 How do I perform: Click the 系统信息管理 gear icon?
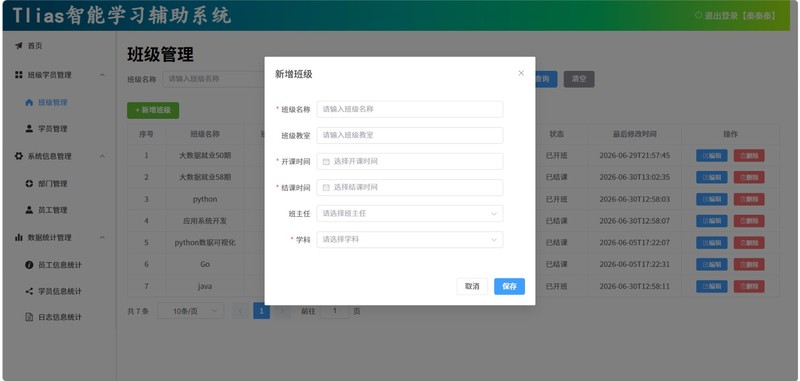click(x=19, y=156)
